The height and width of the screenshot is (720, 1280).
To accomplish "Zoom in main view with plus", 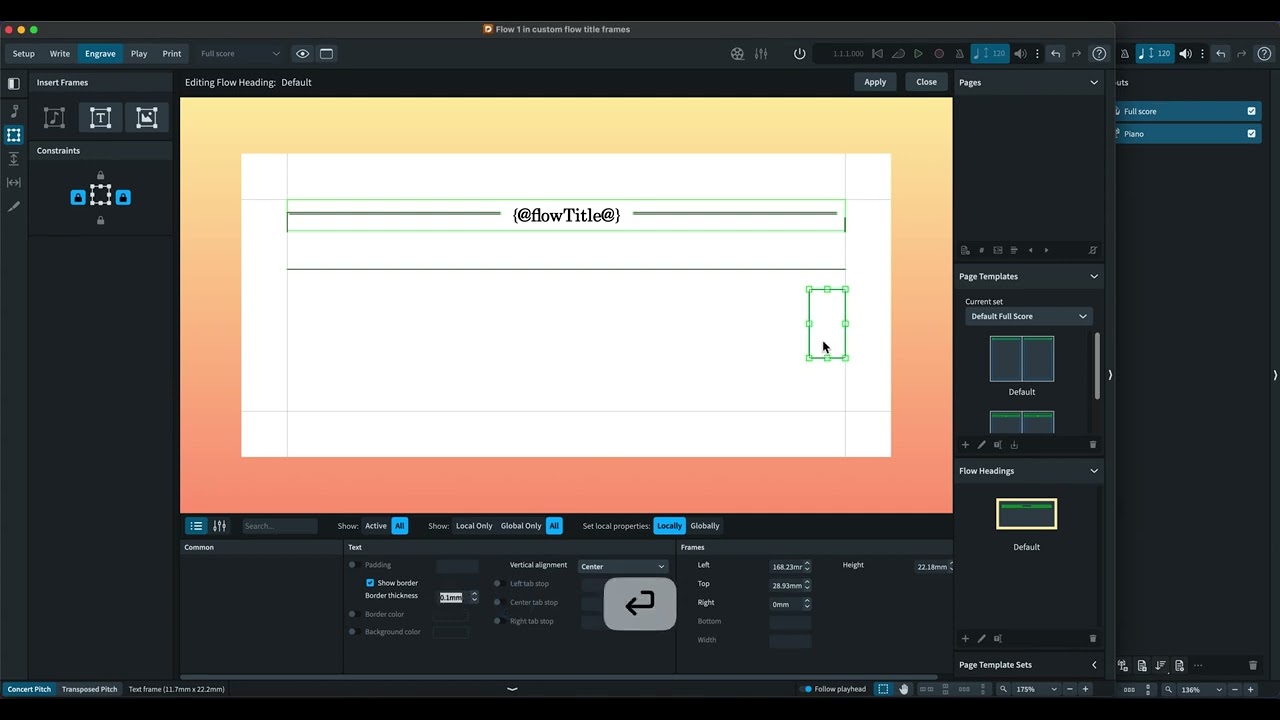I will coord(1085,689).
